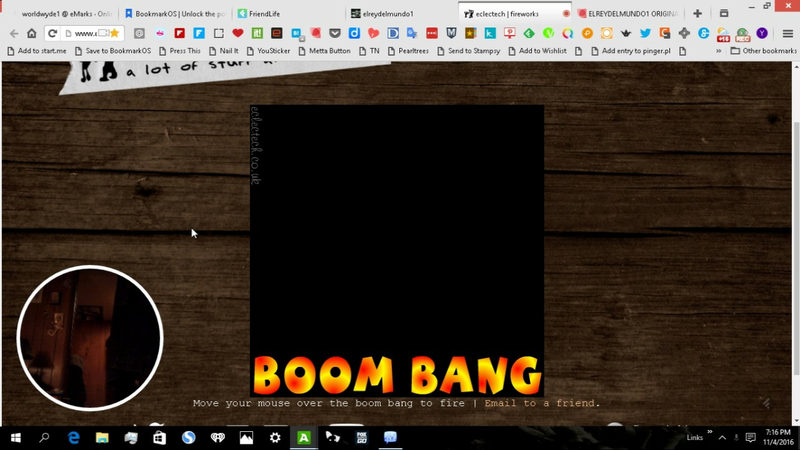Go back using the back arrow
Viewport: 800px width, 450px height.
click(13, 33)
